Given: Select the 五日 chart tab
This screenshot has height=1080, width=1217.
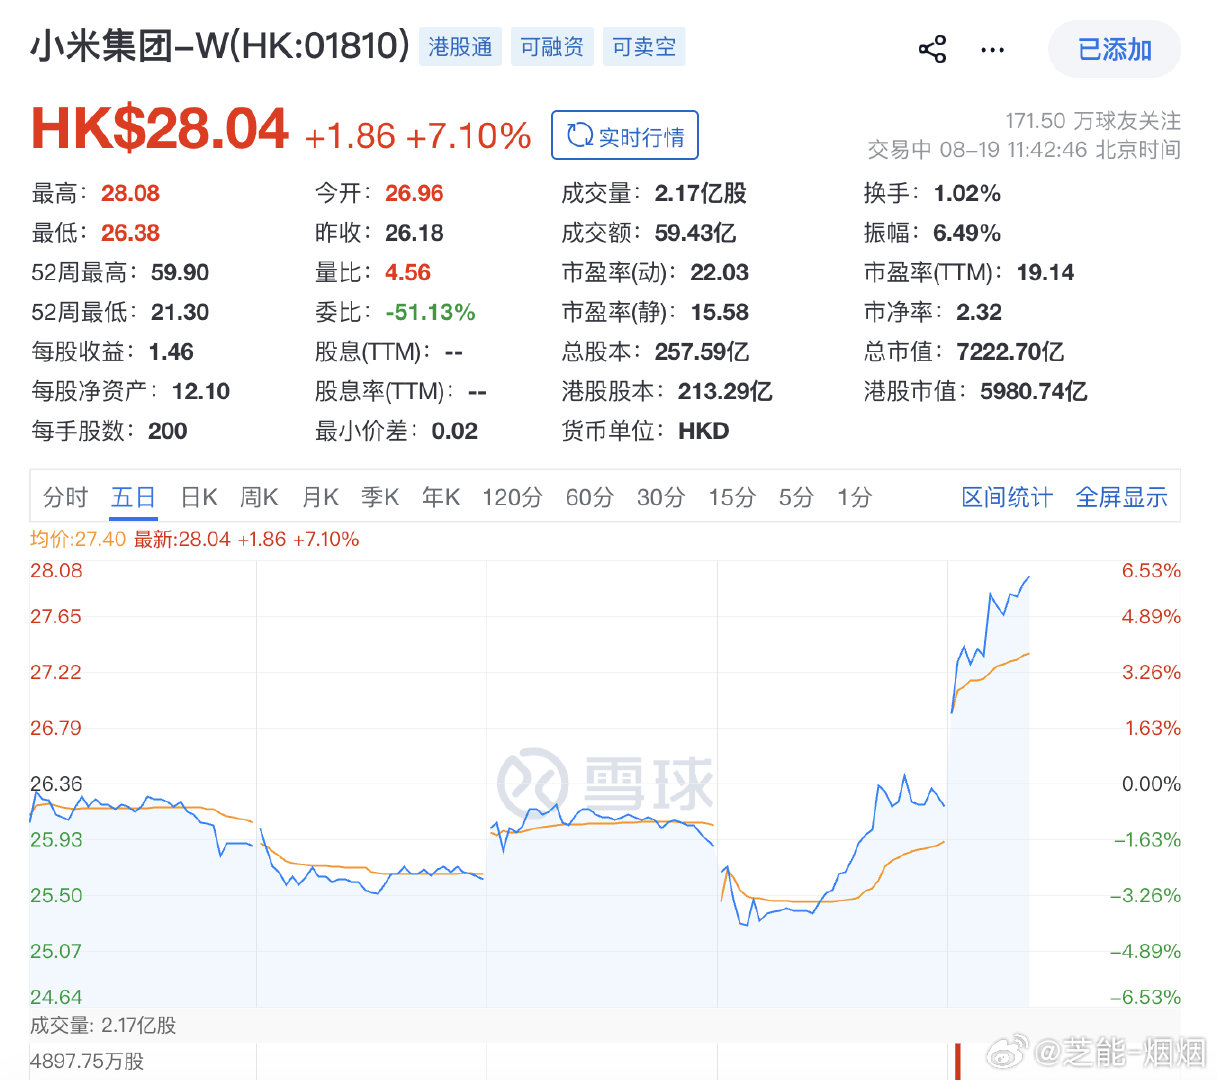Looking at the screenshot, I should coord(133,497).
